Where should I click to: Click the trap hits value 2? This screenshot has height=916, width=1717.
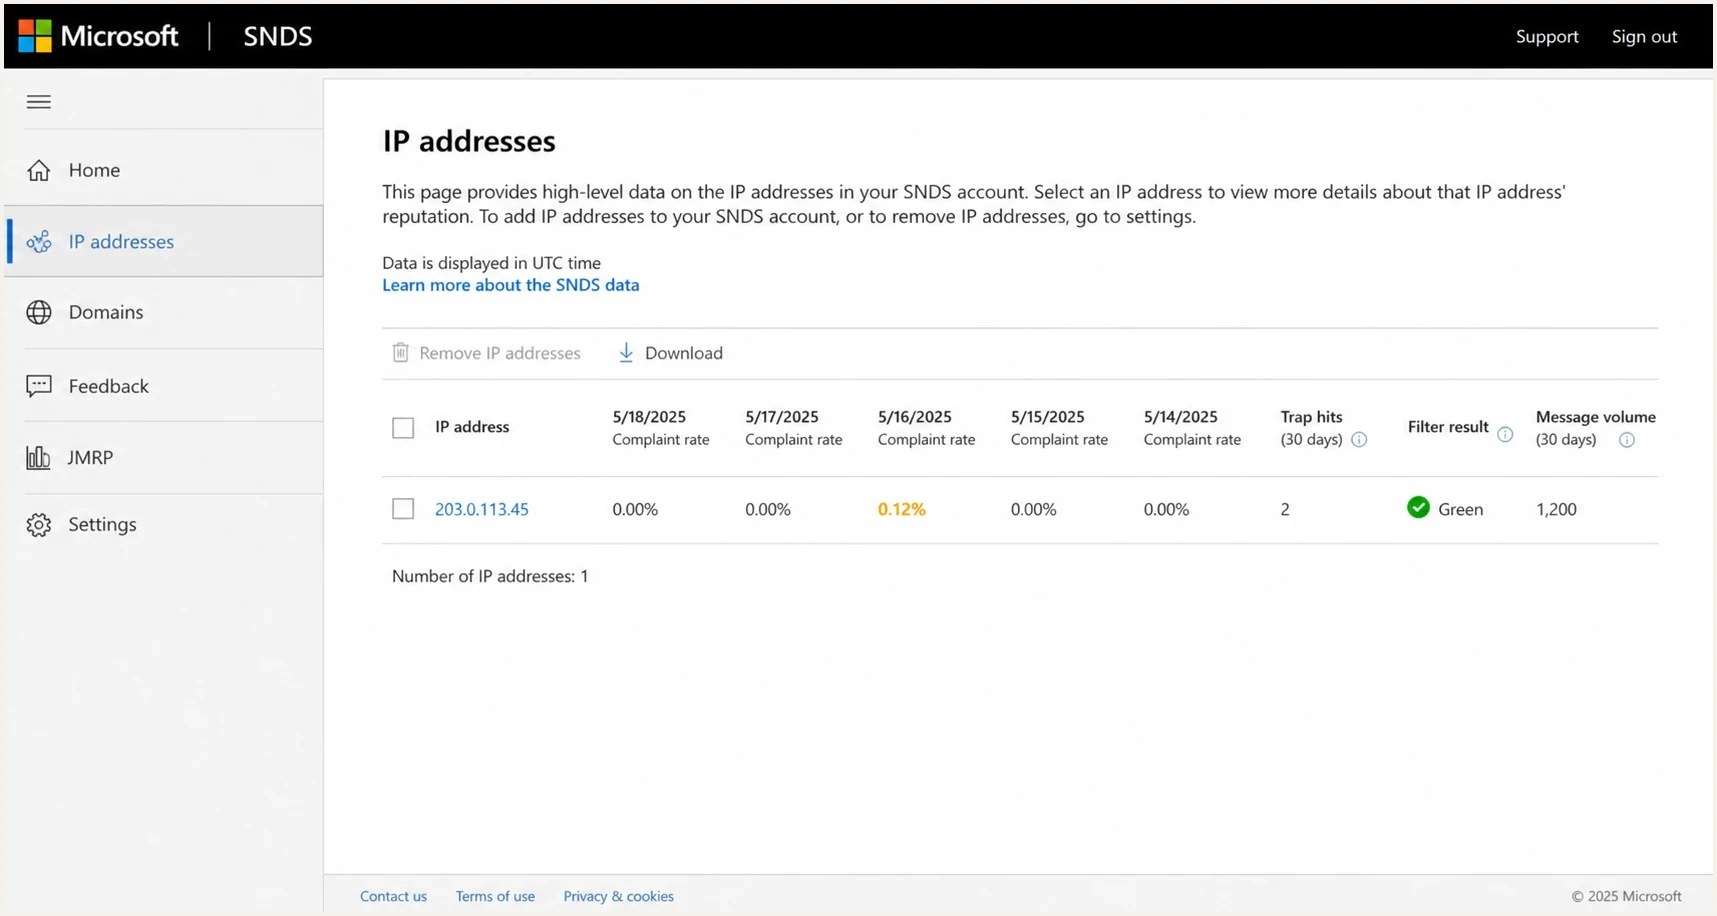1285,509
